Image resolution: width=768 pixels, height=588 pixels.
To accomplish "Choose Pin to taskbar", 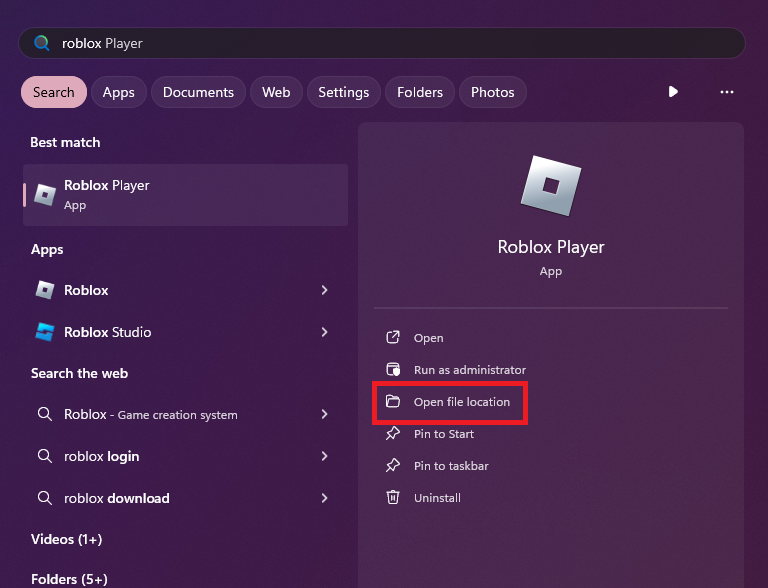I will coord(451,466).
